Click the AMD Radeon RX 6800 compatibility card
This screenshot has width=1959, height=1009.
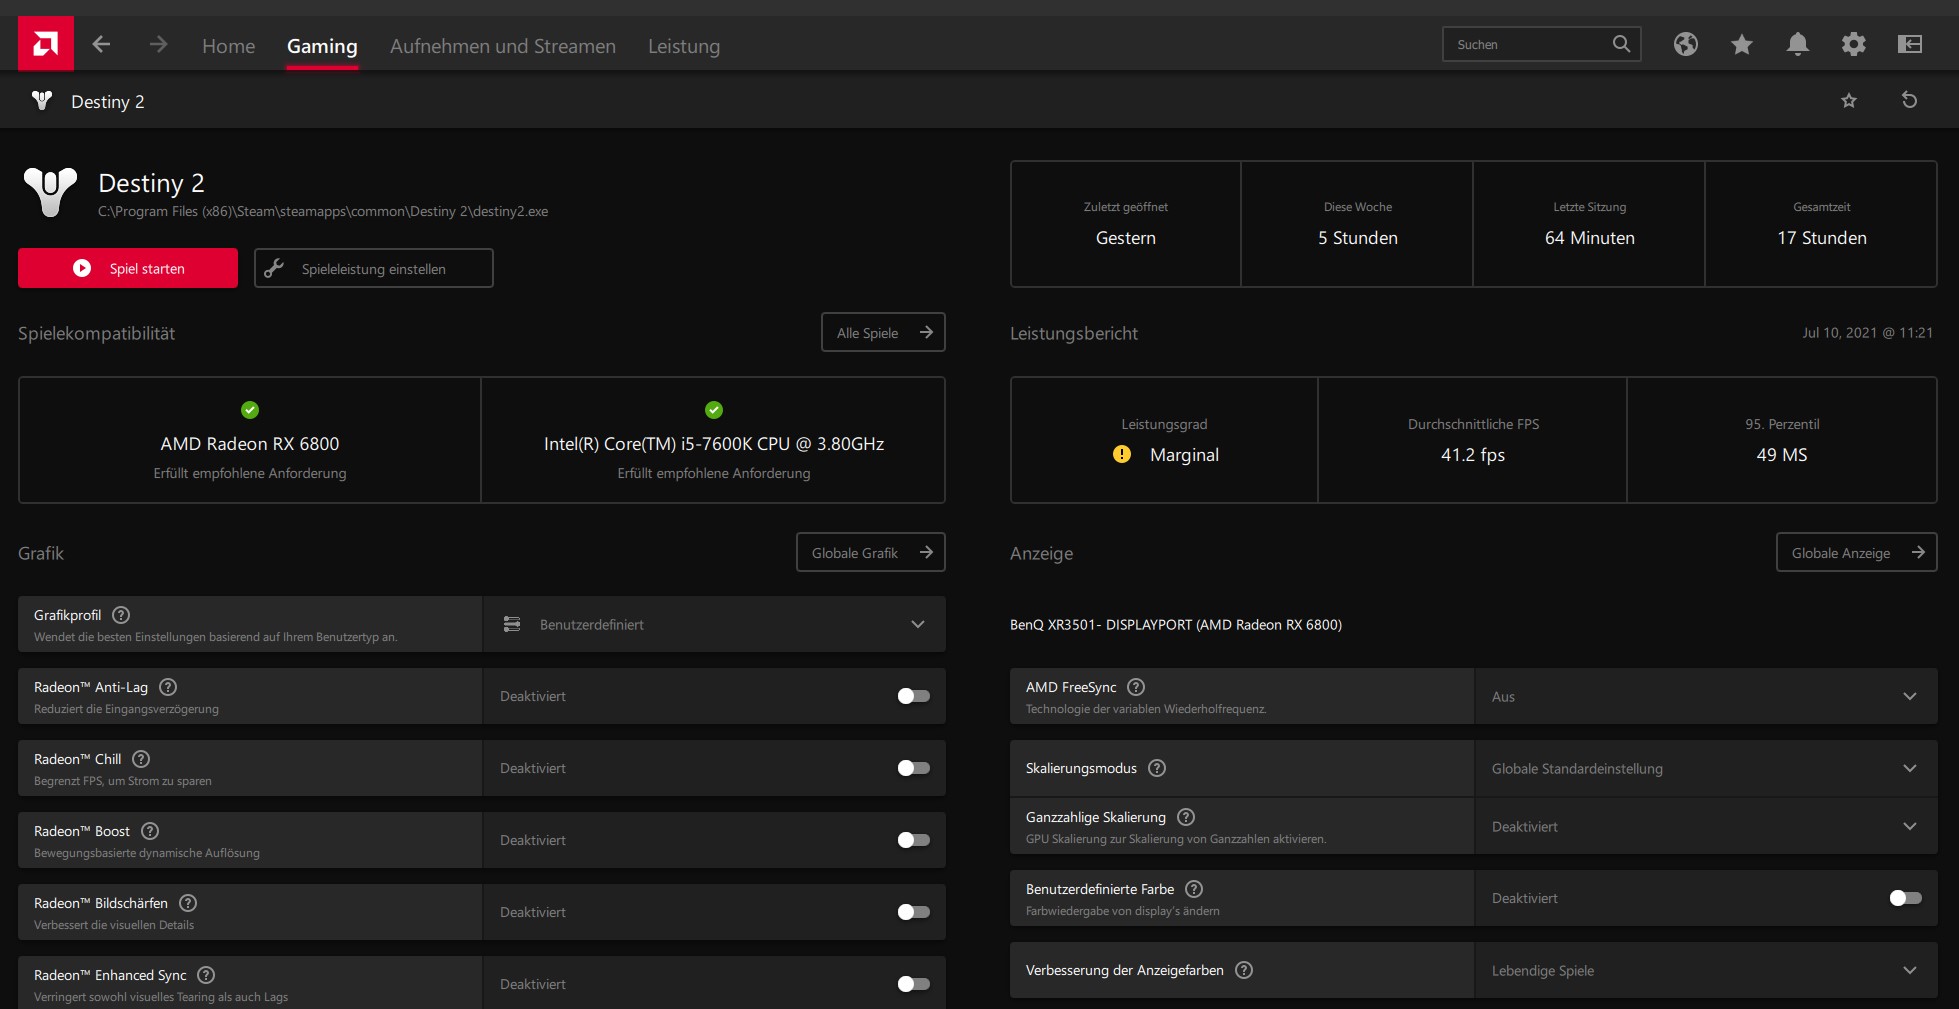(250, 440)
